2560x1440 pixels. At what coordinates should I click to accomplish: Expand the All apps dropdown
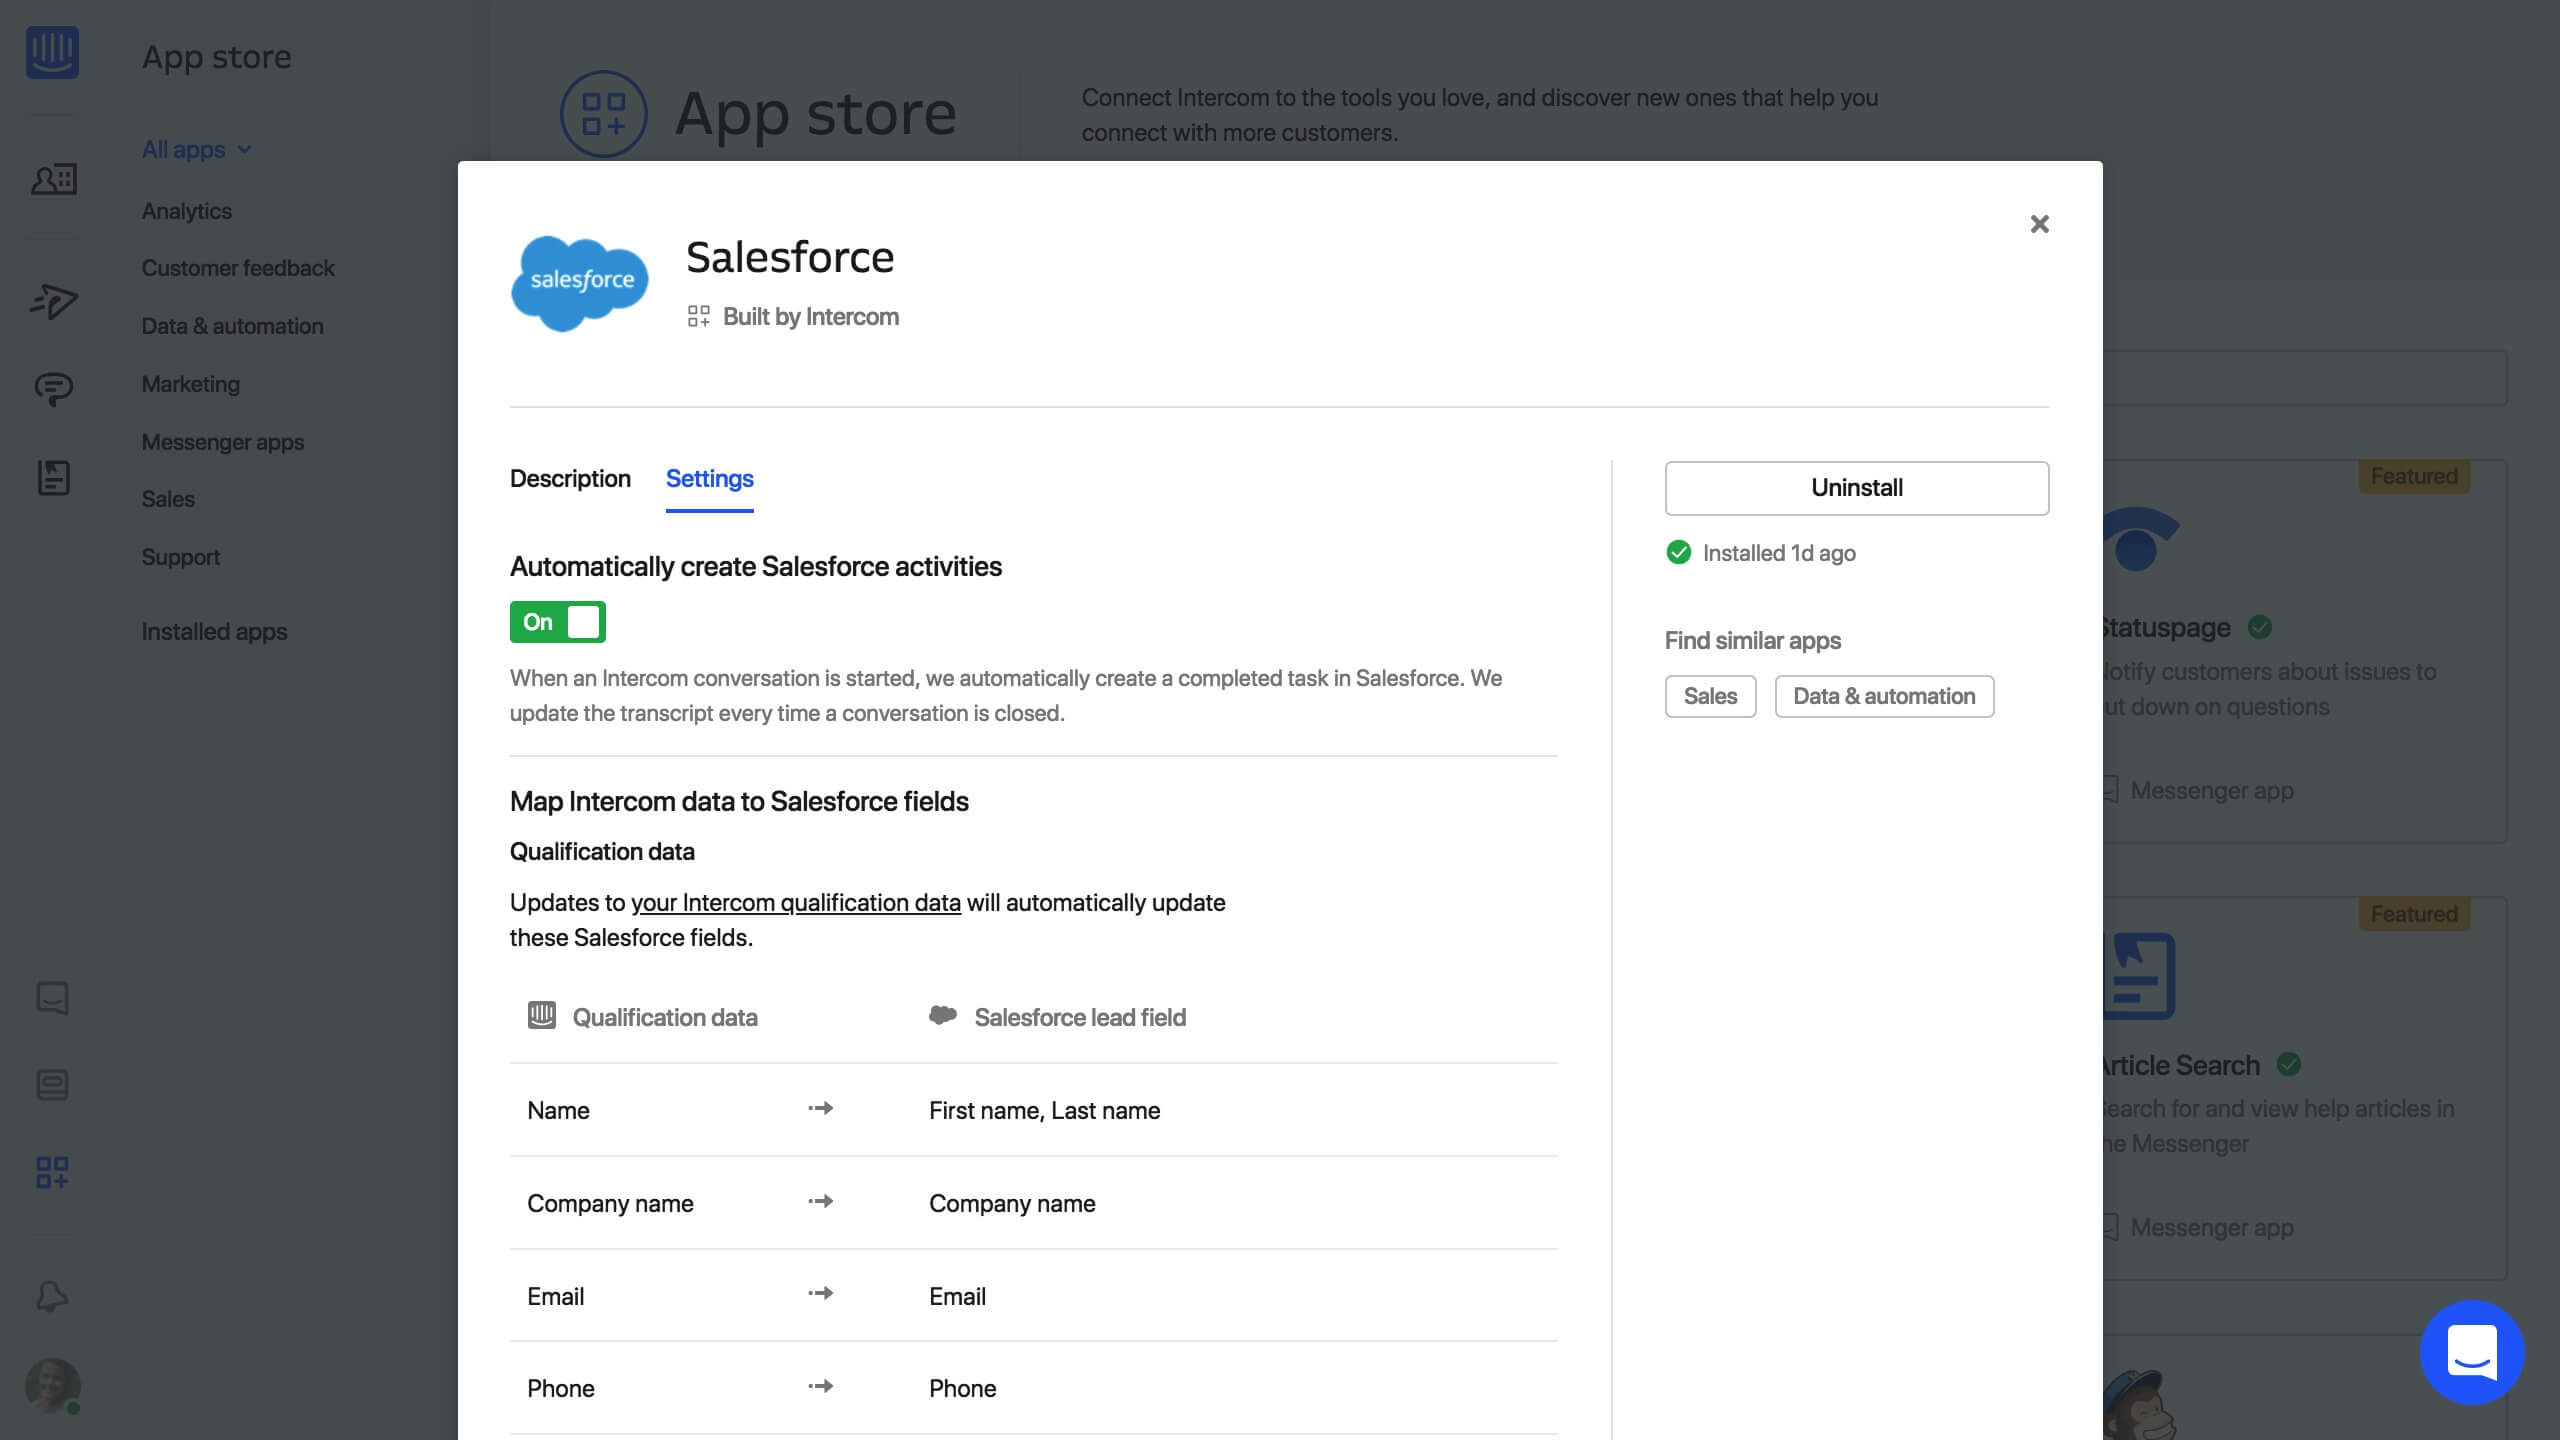[x=196, y=150]
